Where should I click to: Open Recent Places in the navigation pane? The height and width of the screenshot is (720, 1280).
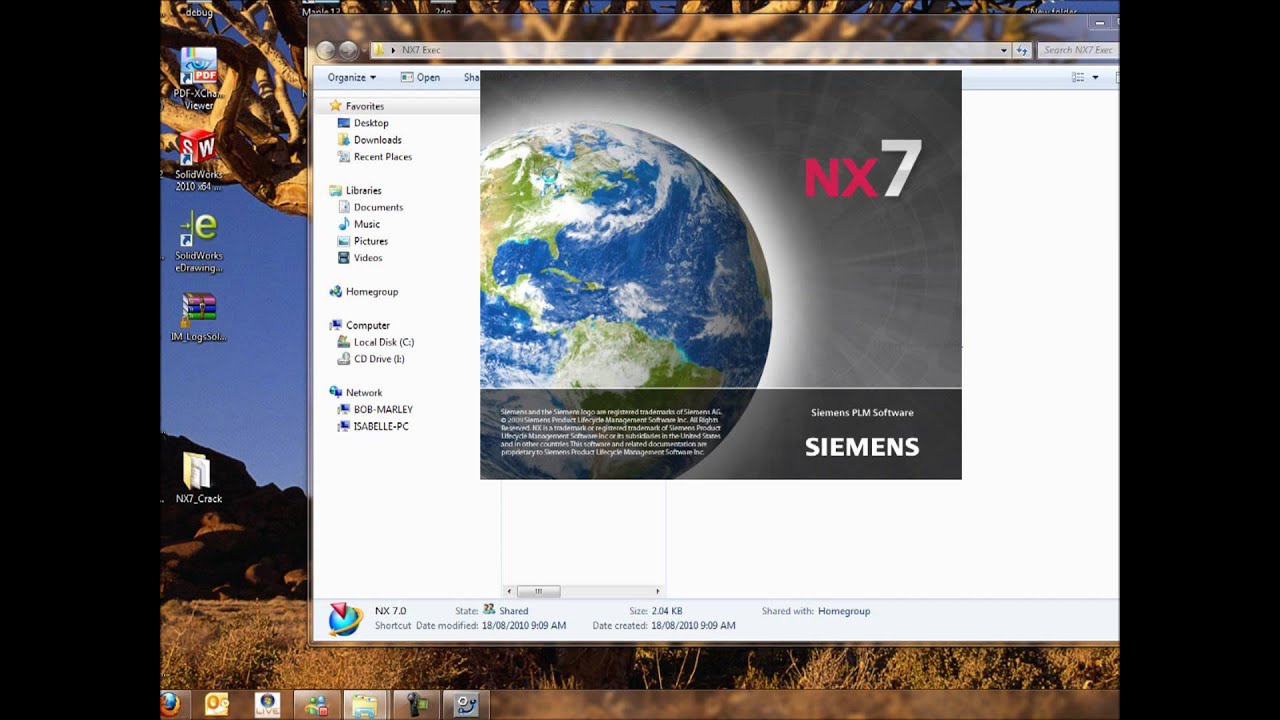pos(382,157)
